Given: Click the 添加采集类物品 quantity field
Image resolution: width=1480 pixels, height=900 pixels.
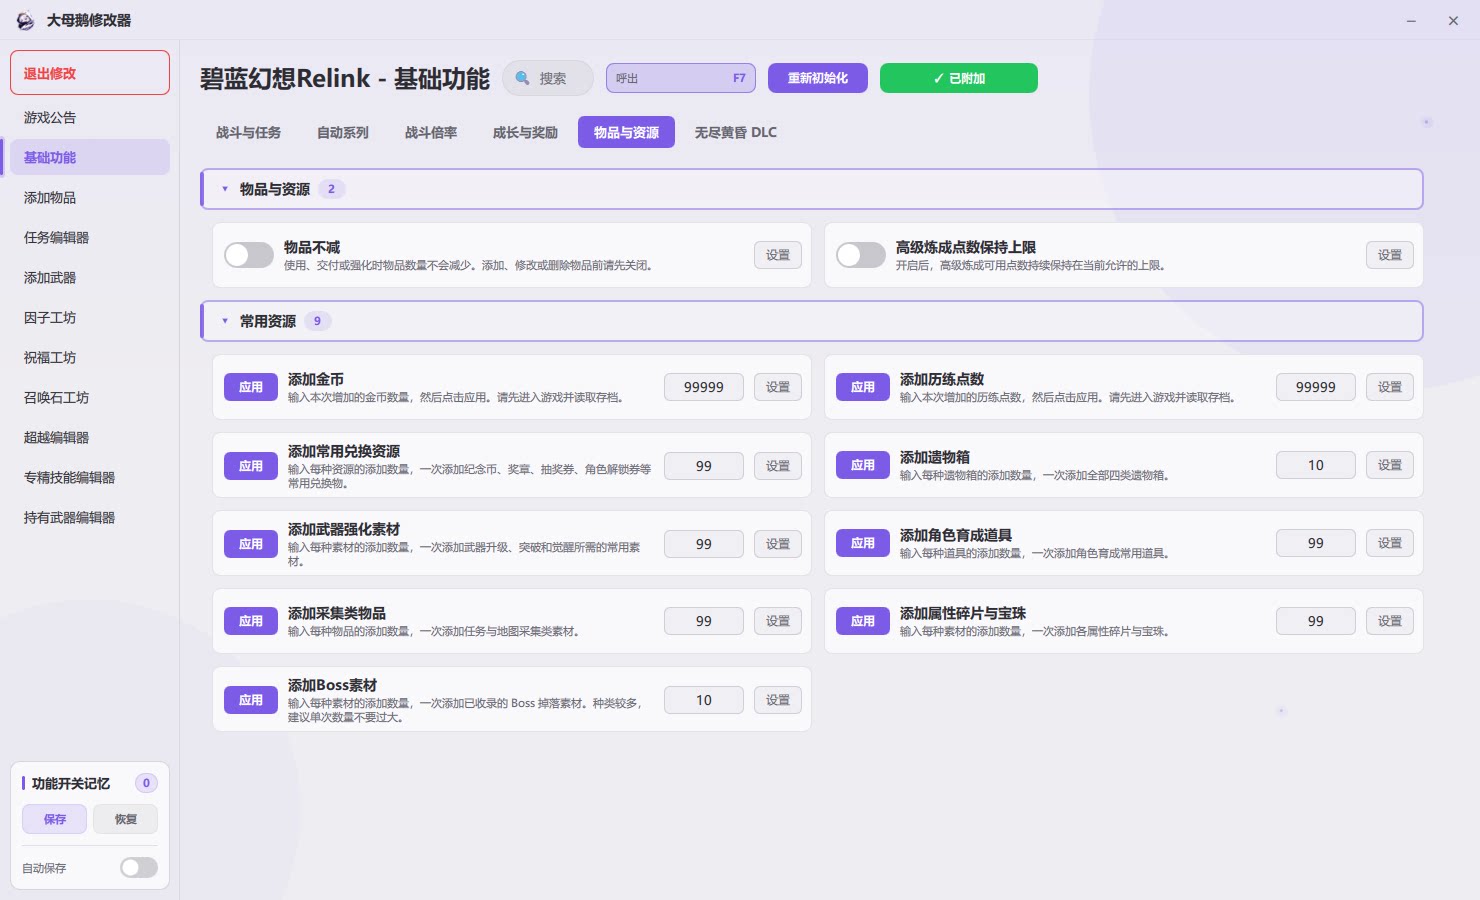Looking at the screenshot, I should (704, 621).
